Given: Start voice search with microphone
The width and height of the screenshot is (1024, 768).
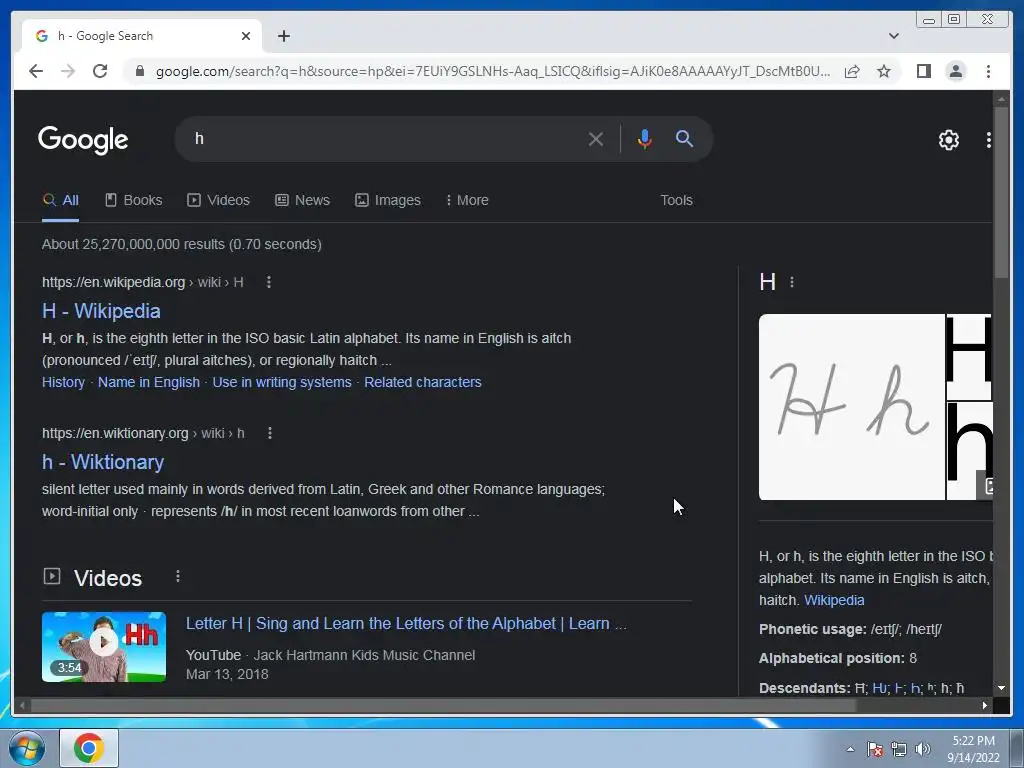Looking at the screenshot, I should (644, 139).
